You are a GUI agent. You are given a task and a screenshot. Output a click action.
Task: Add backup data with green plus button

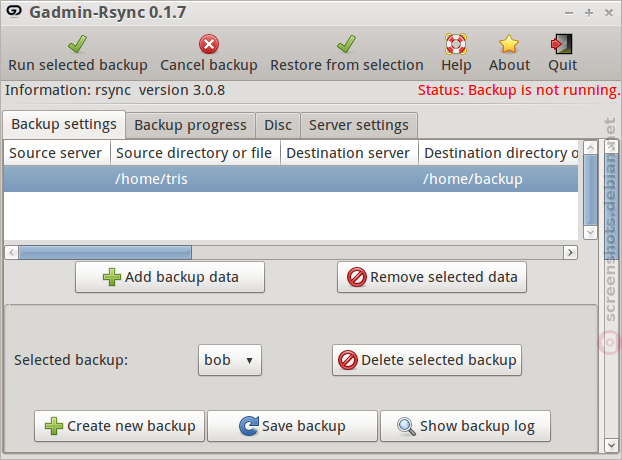(170, 277)
